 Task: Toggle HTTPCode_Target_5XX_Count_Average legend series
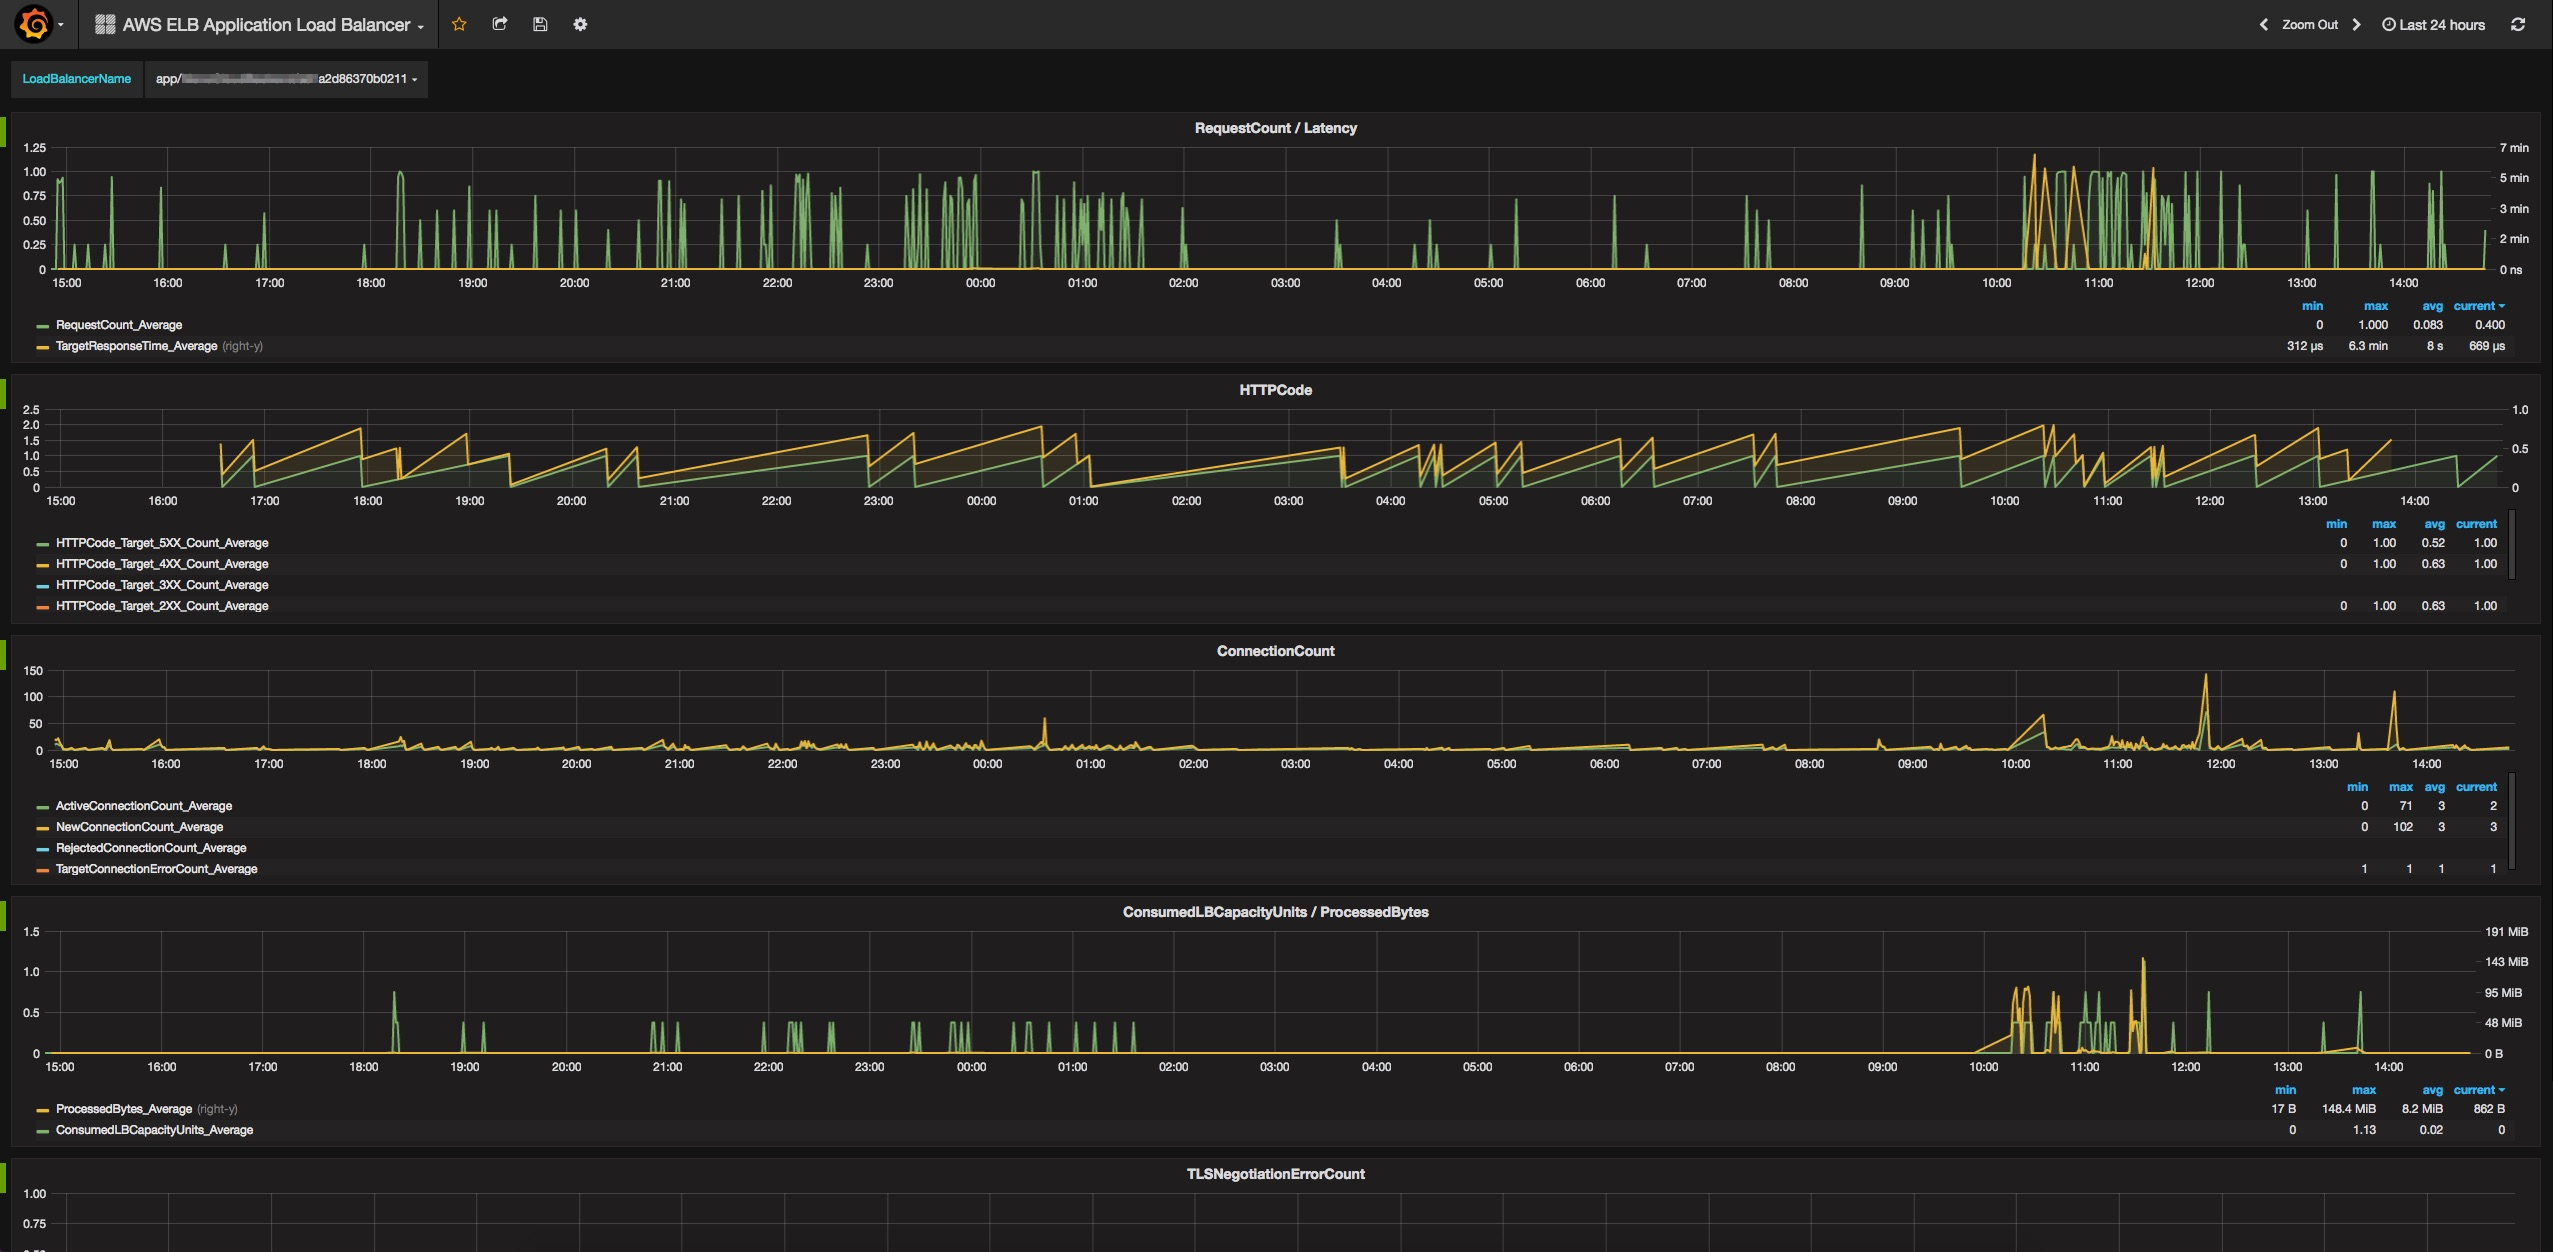[161, 543]
